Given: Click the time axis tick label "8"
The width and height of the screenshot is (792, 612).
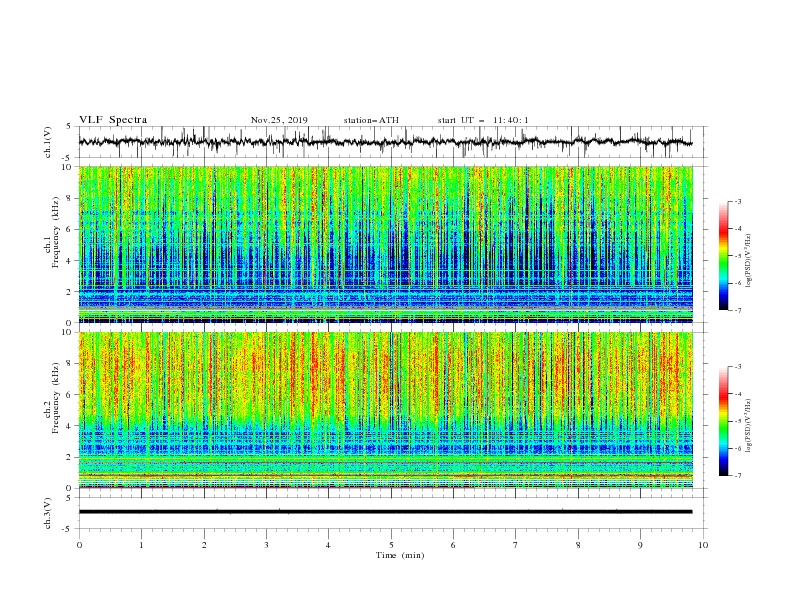Looking at the screenshot, I should pos(578,545).
